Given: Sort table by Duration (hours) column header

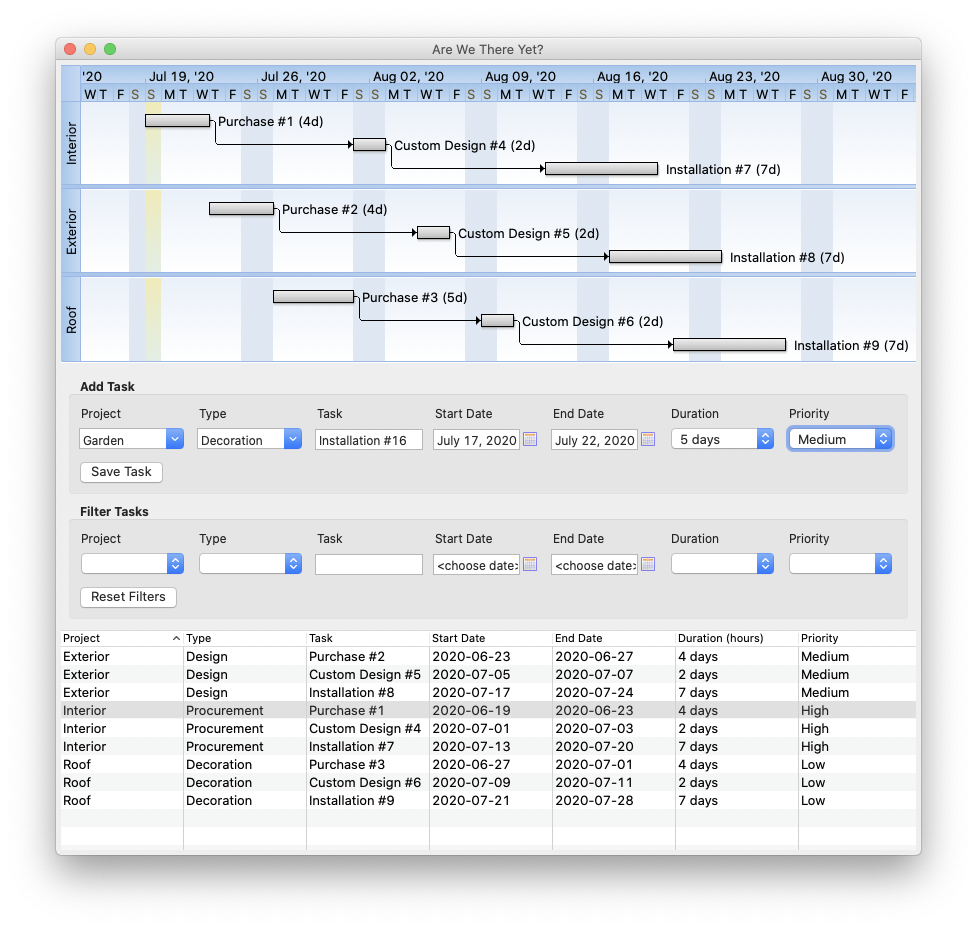Looking at the screenshot, I should click(736, 638).
